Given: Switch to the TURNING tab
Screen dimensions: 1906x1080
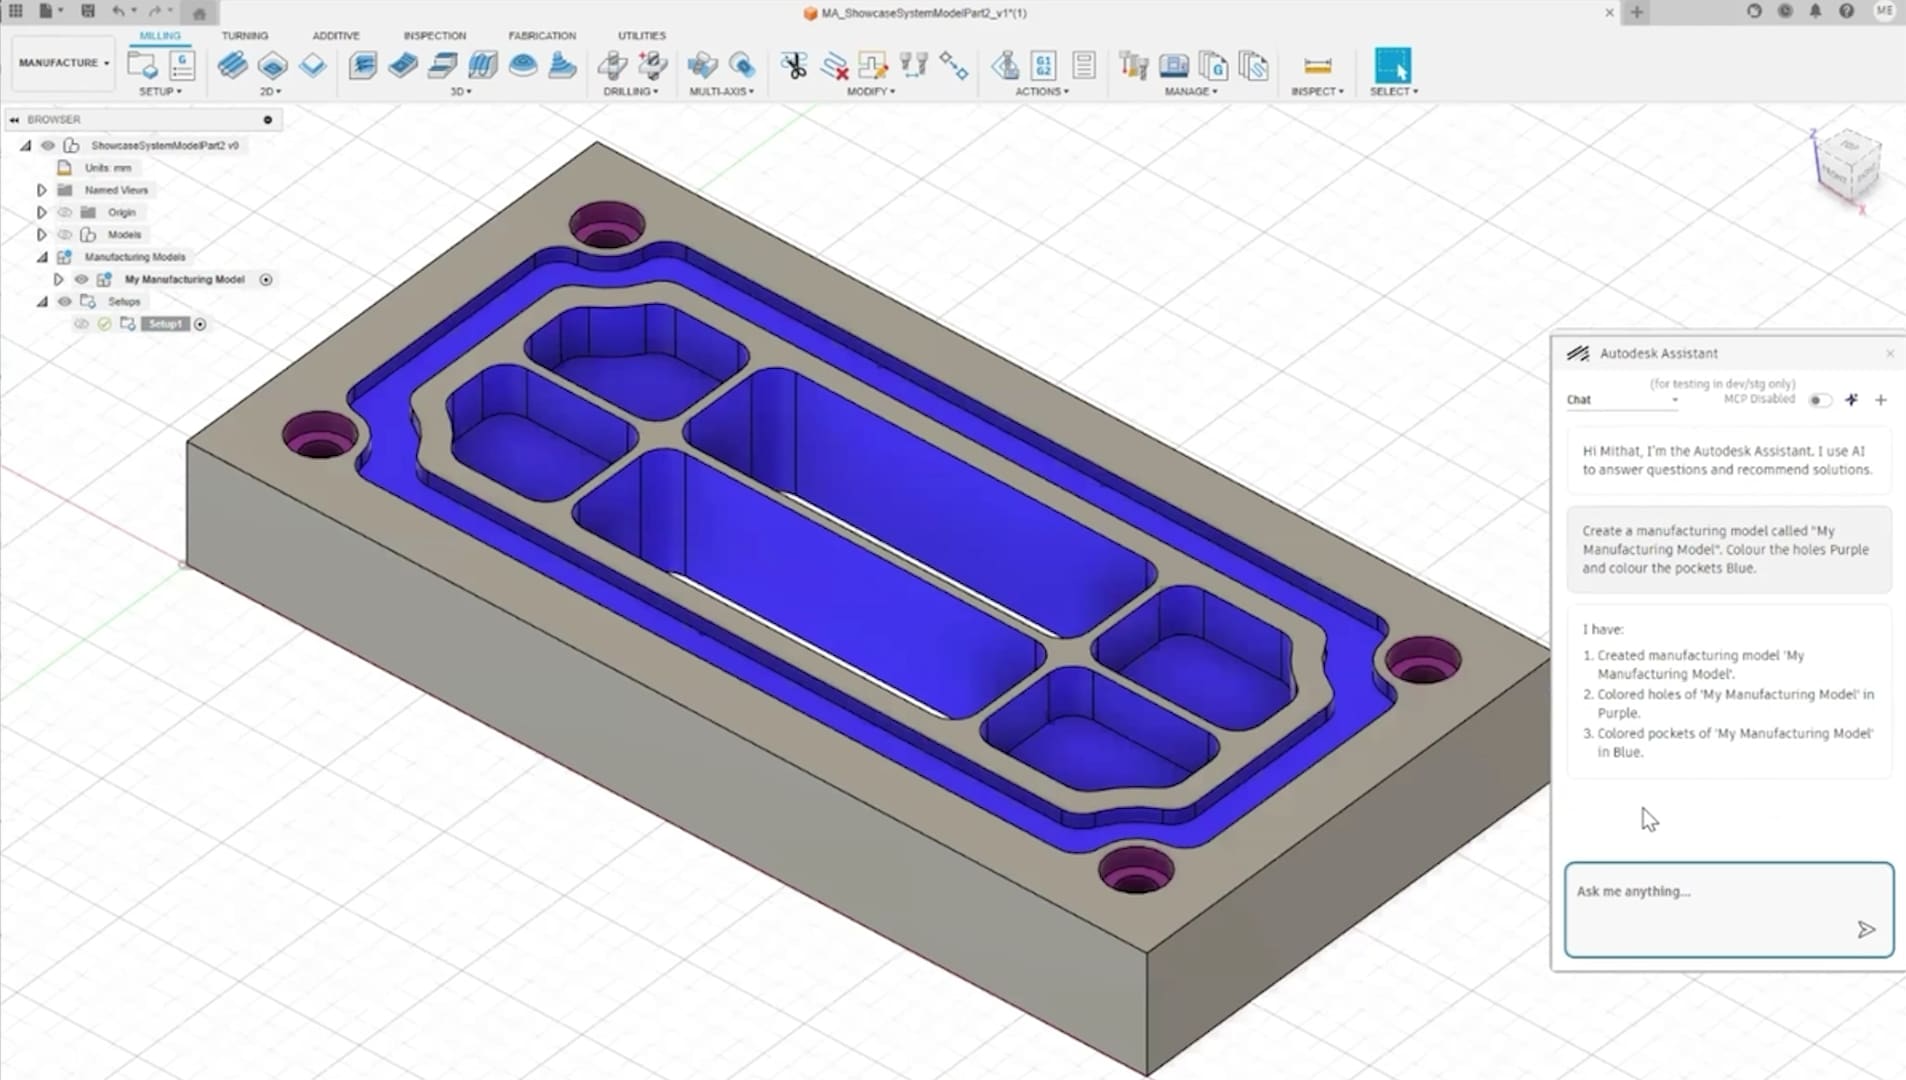Looking at the screenshot, I should pos(245,35).
